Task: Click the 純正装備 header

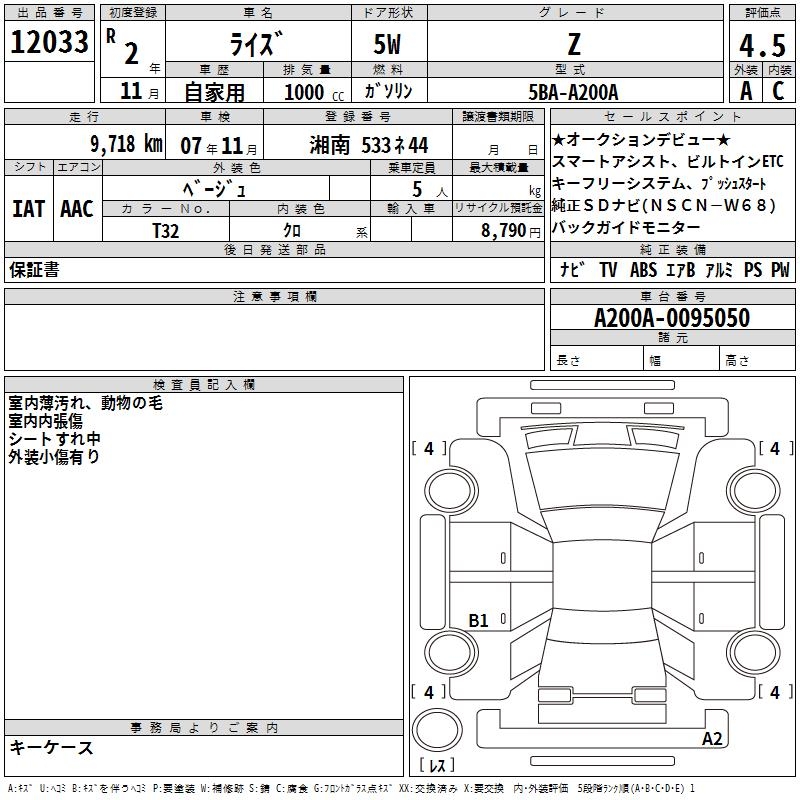Action: (x=672, y=249)
